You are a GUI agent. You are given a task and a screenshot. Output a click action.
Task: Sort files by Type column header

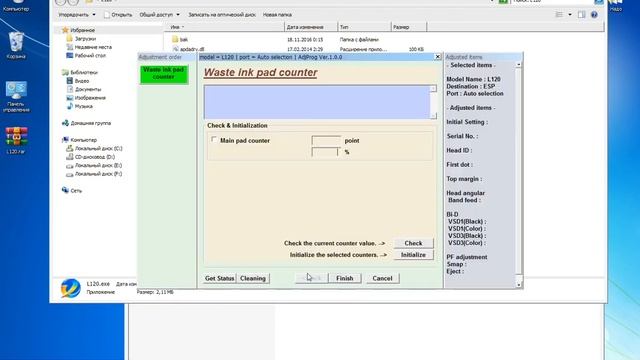point(364,27)
